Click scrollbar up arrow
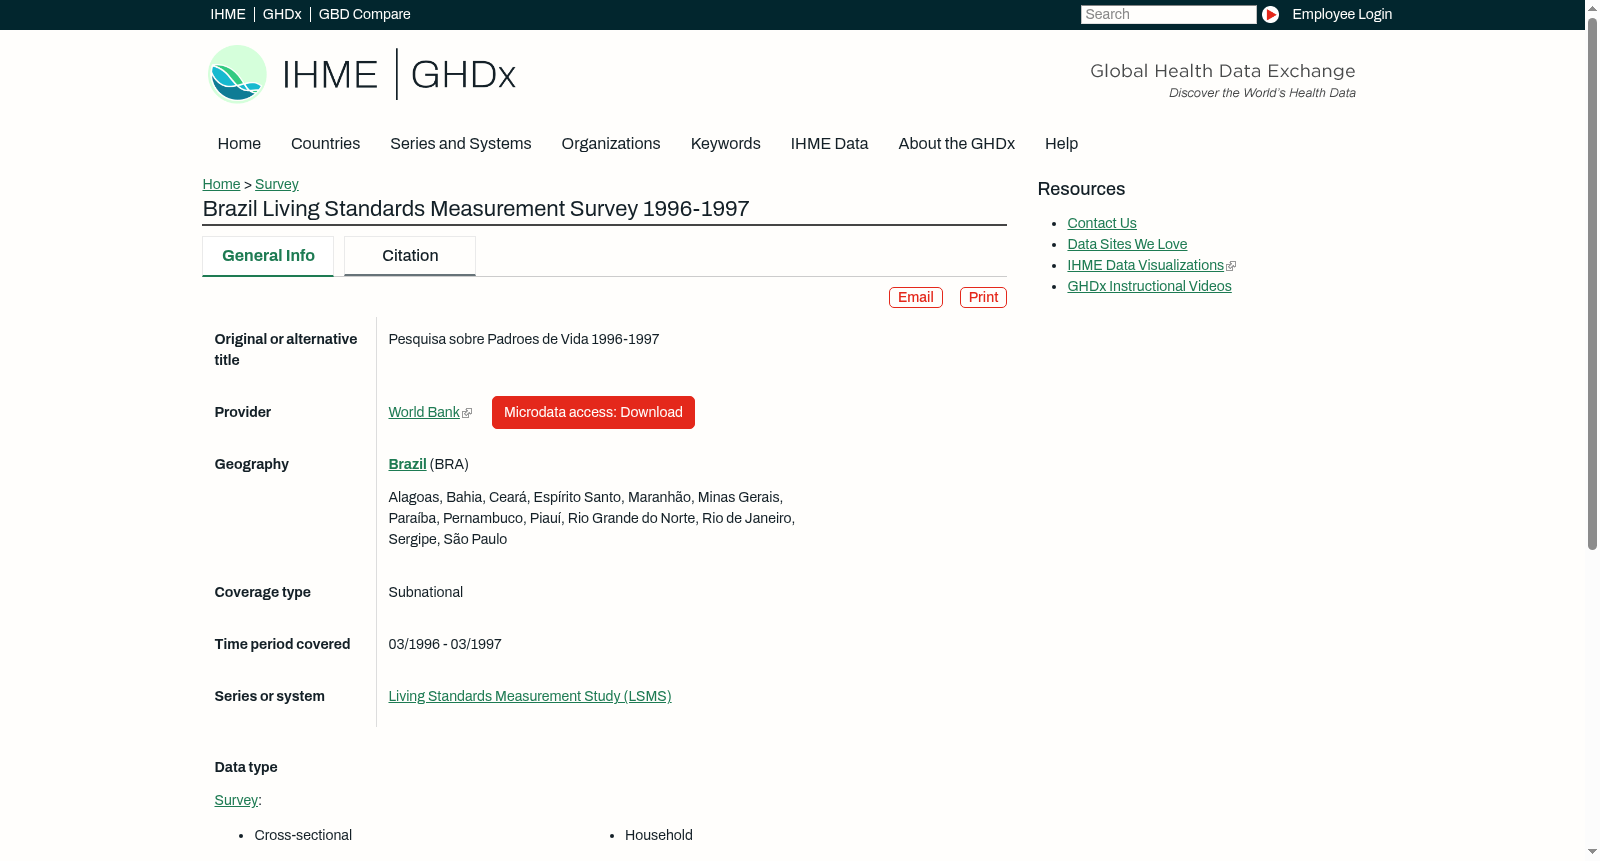1600x861 pixels. (1592, 7)
